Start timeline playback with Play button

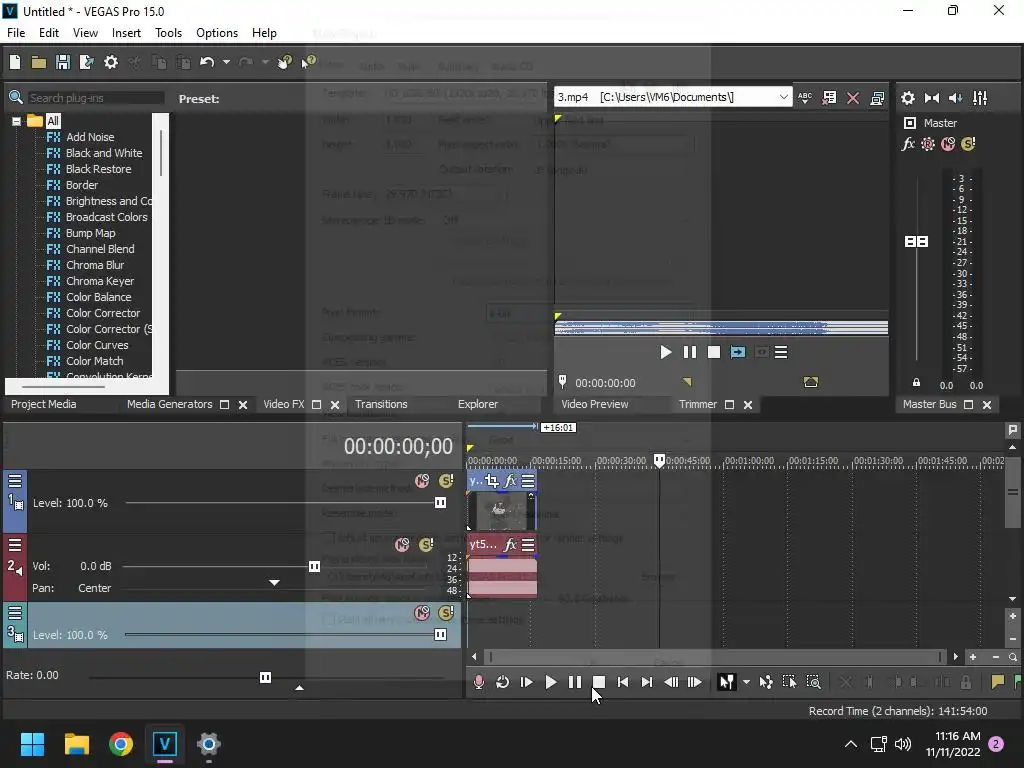pyautogui.click(x=551, y=682)
